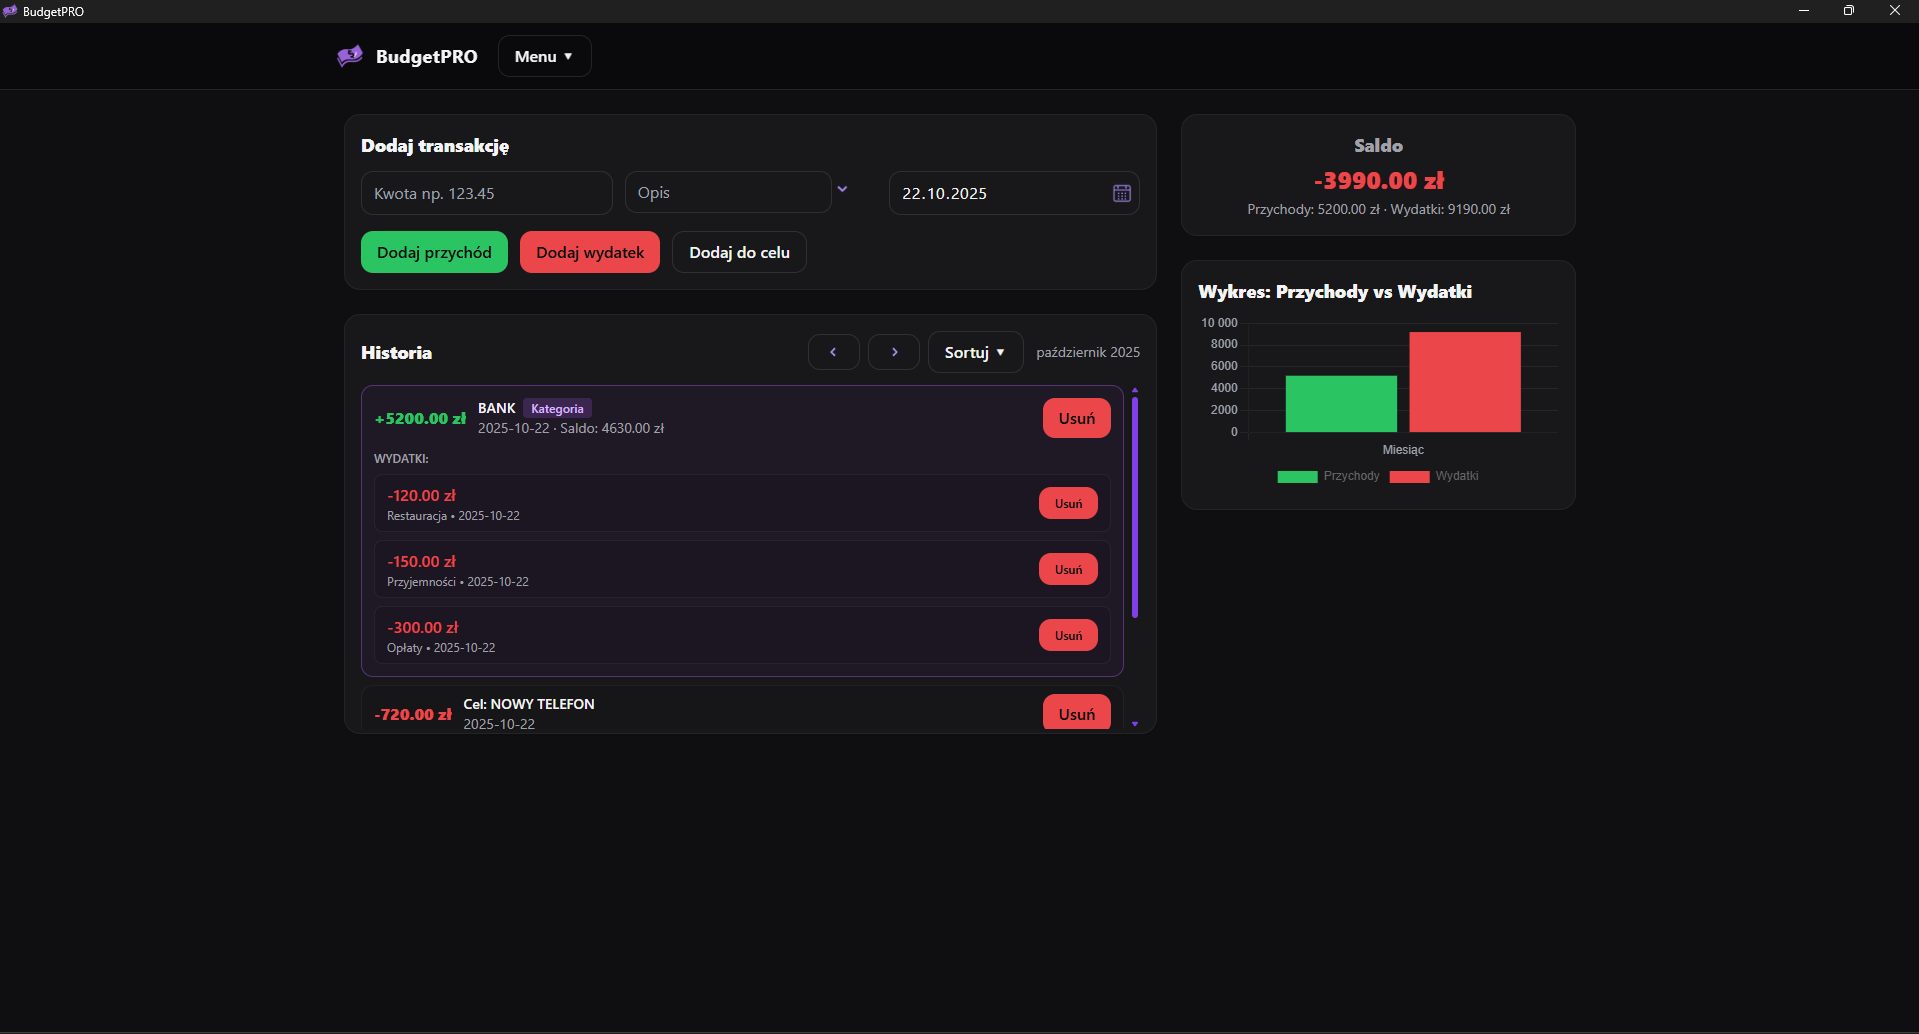Toggle Wydatki series in chart legend
The width and height of the screenshot is (1919, 1034).
click(1434, 476)
